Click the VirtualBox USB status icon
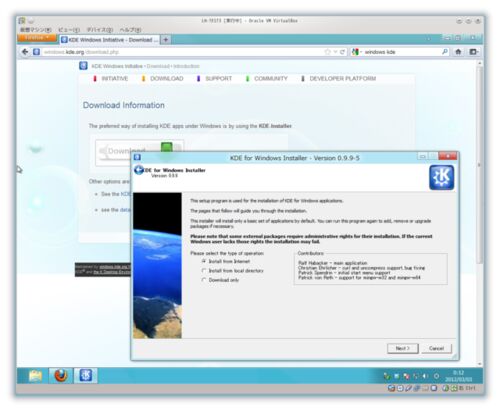 pyautogui.click(x=408, y=388)
